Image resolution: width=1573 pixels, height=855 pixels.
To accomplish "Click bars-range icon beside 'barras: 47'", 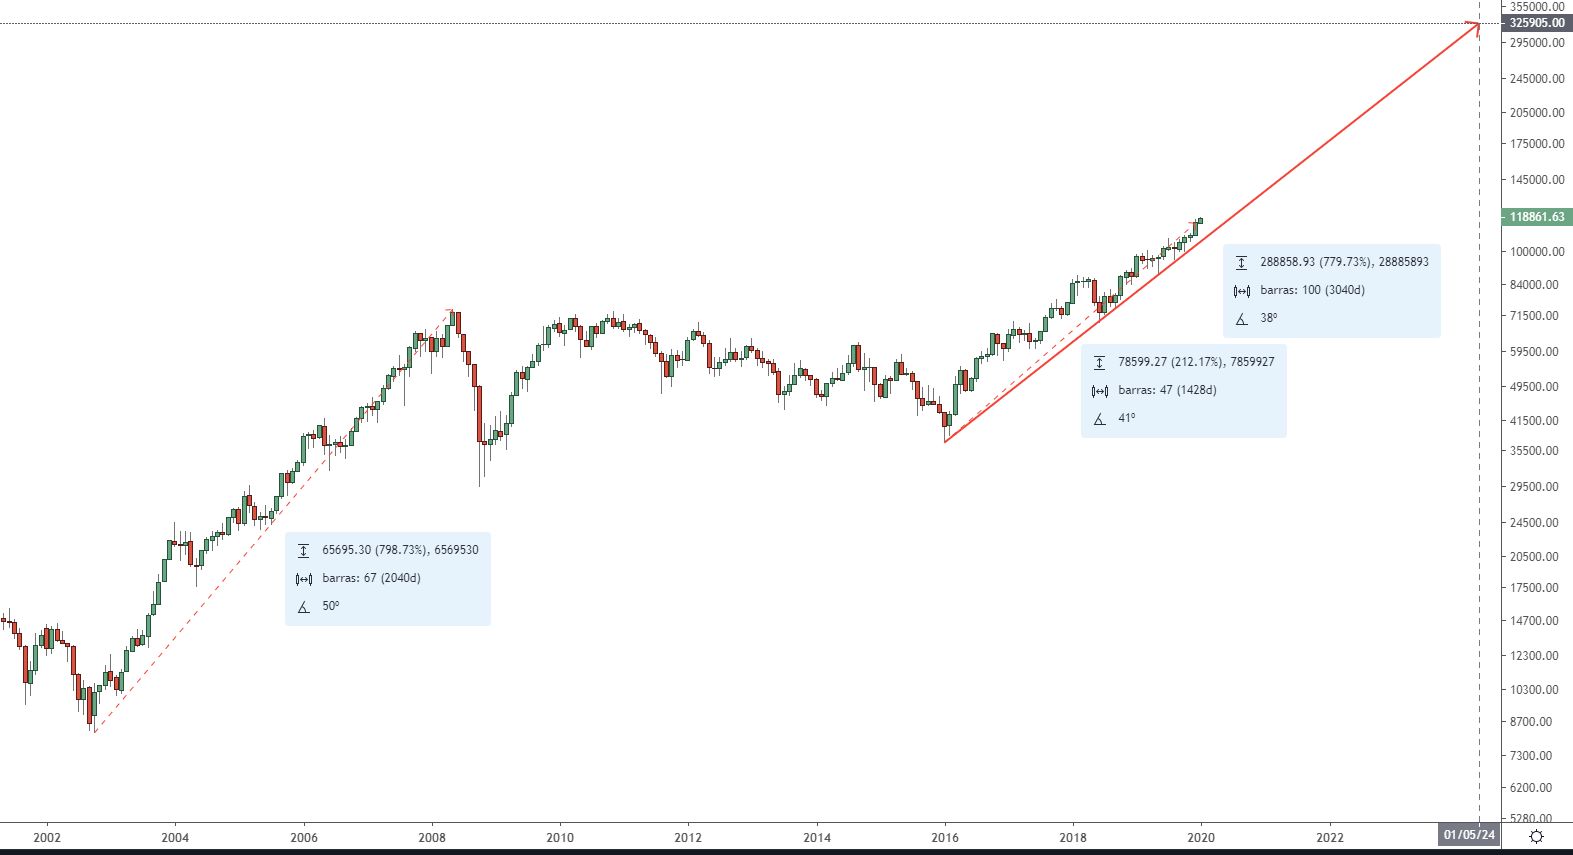I will coord(1099,391).
